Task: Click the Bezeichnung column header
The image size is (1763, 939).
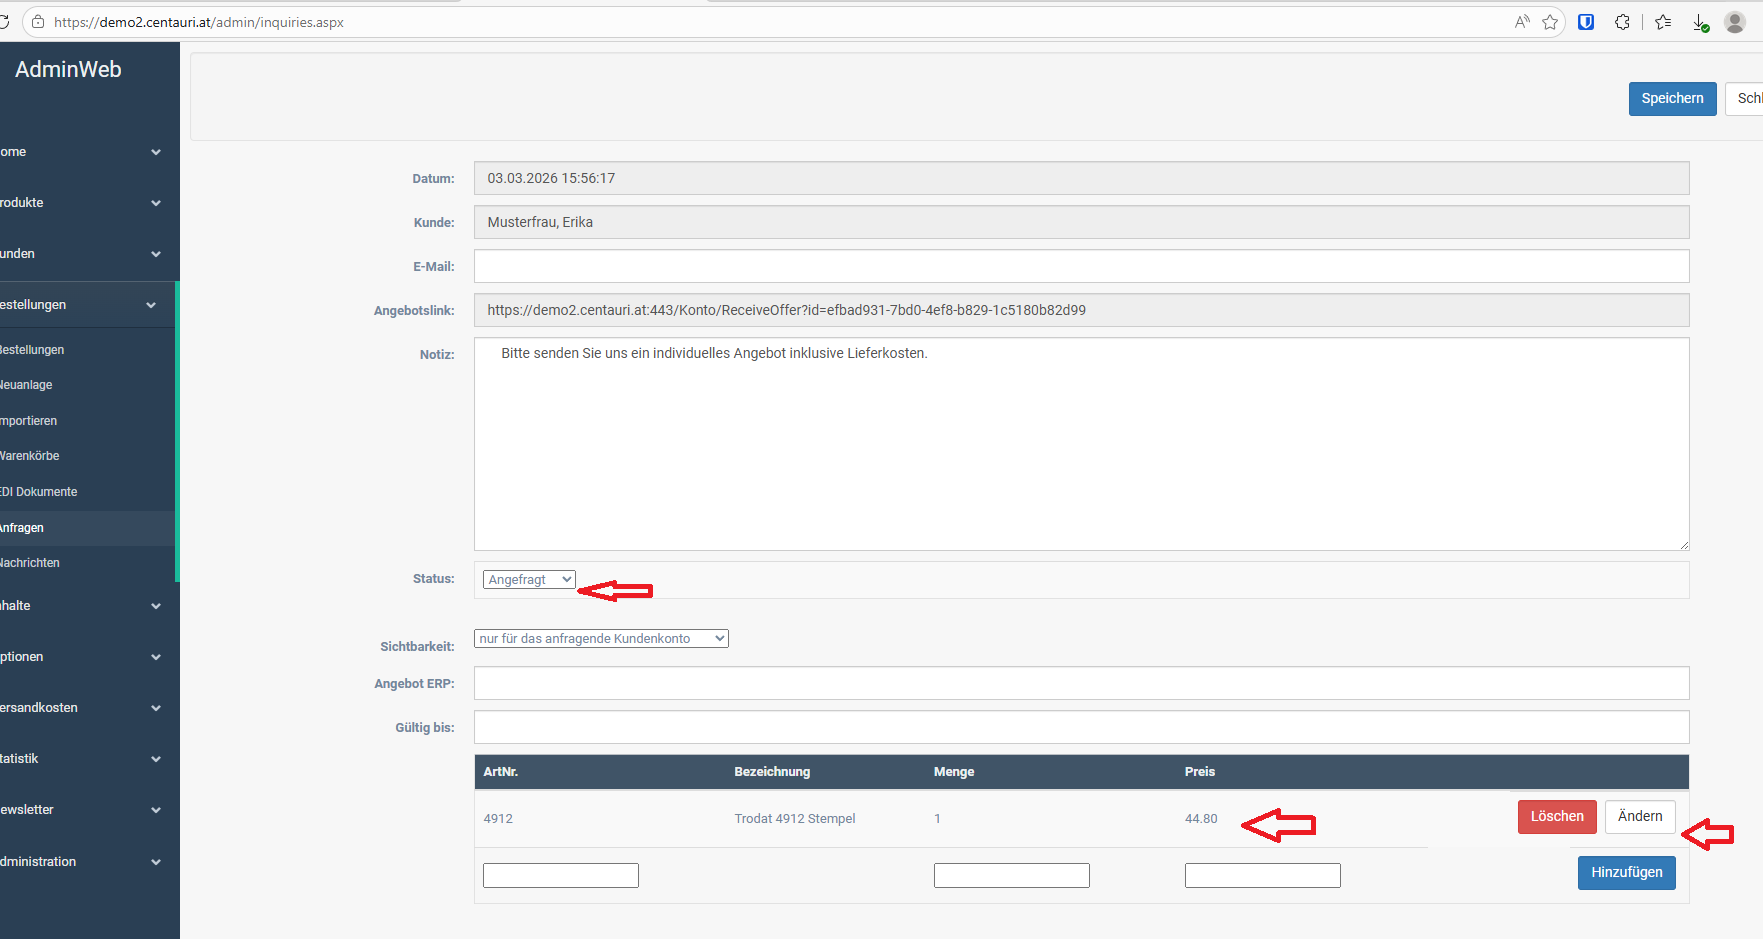Action: (x=772, y=772)
